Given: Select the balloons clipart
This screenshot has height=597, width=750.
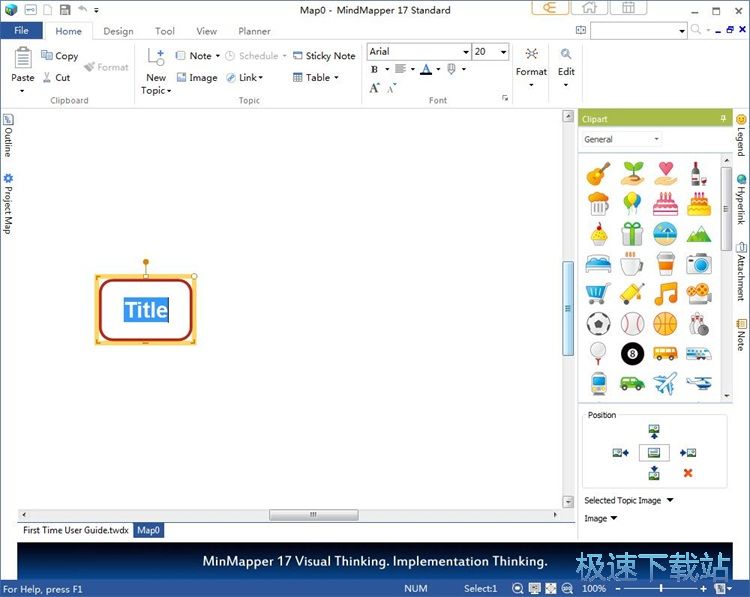Looking at the screenshot, I should click(x=632, y=203).
